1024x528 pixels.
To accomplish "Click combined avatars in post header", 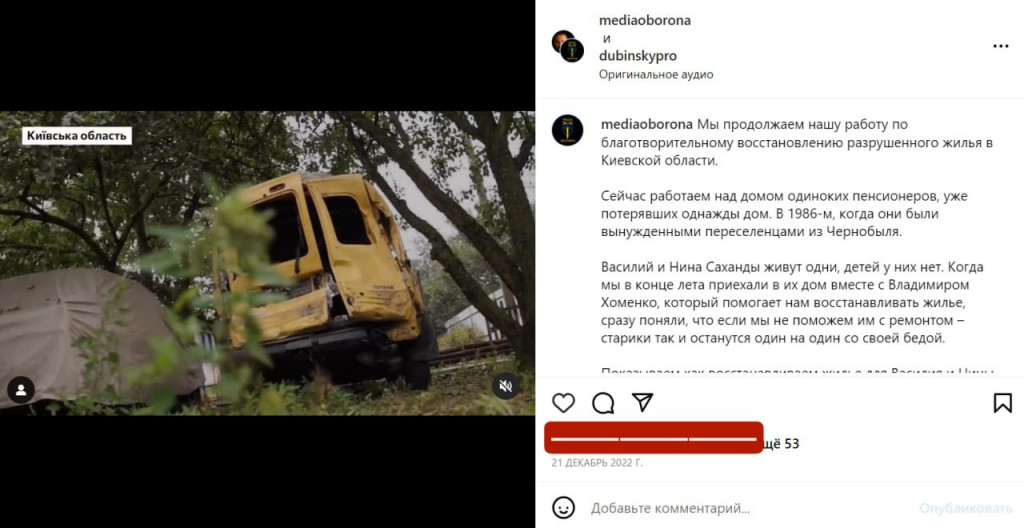I will pyautogui.click(x=568, y=46).
